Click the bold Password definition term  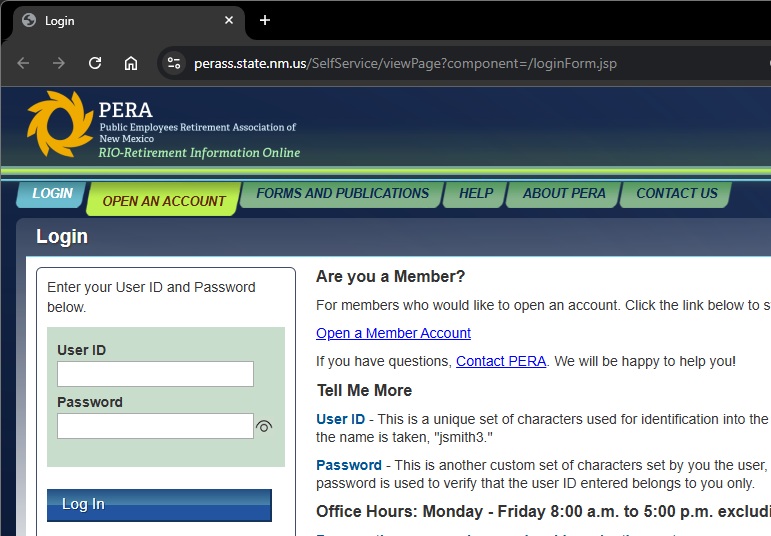[x=349, y=465]
